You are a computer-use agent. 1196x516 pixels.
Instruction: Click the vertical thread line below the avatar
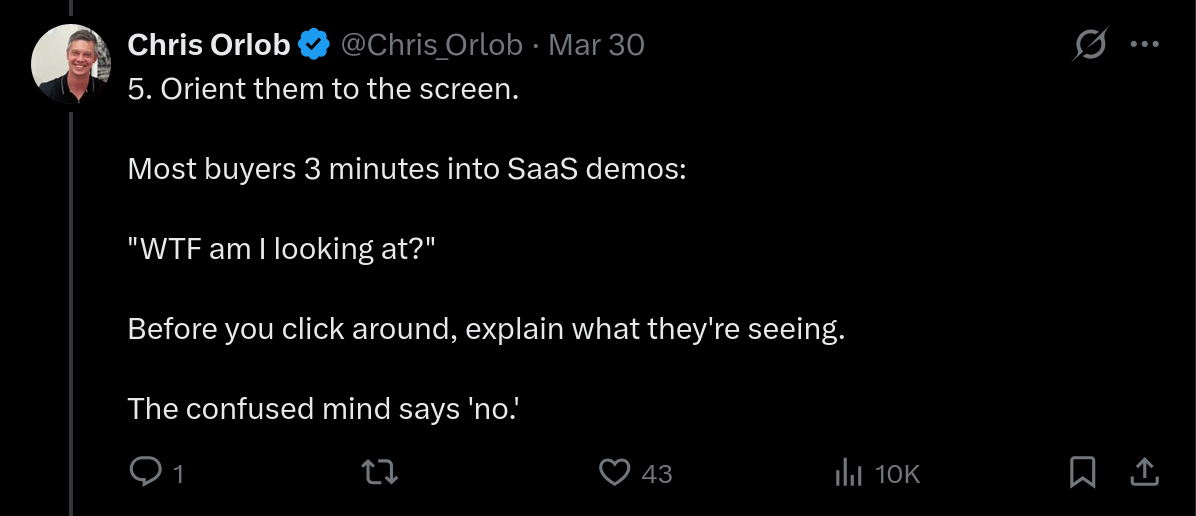[x=70, y=300]
